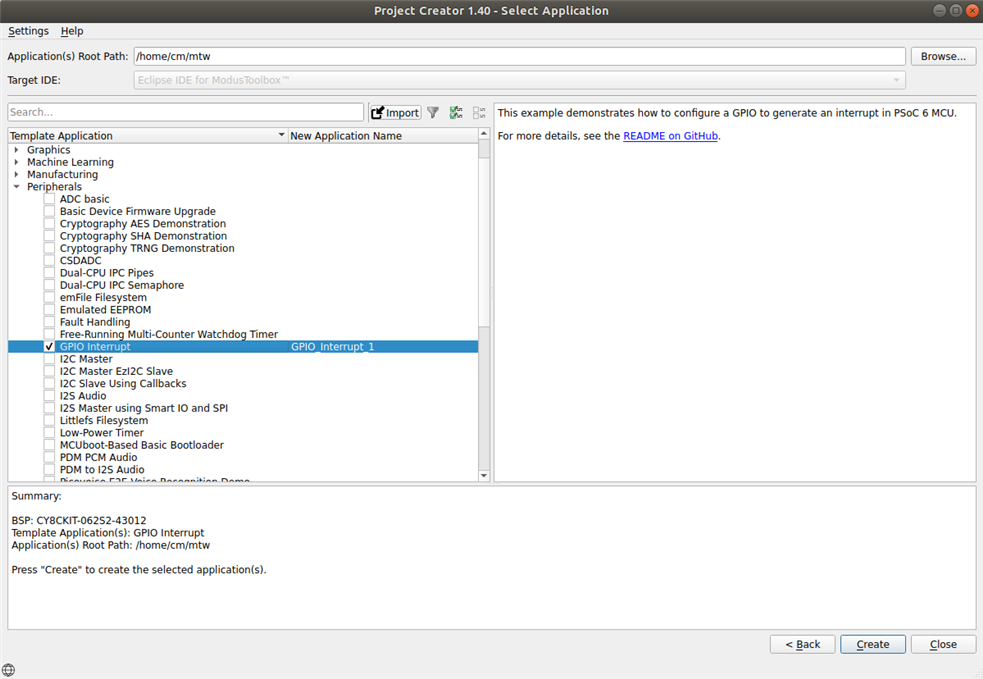Expand the Manufacturing category
This screenshot has height=679, width=983.
pyautogui.click(x=16, y=174)
